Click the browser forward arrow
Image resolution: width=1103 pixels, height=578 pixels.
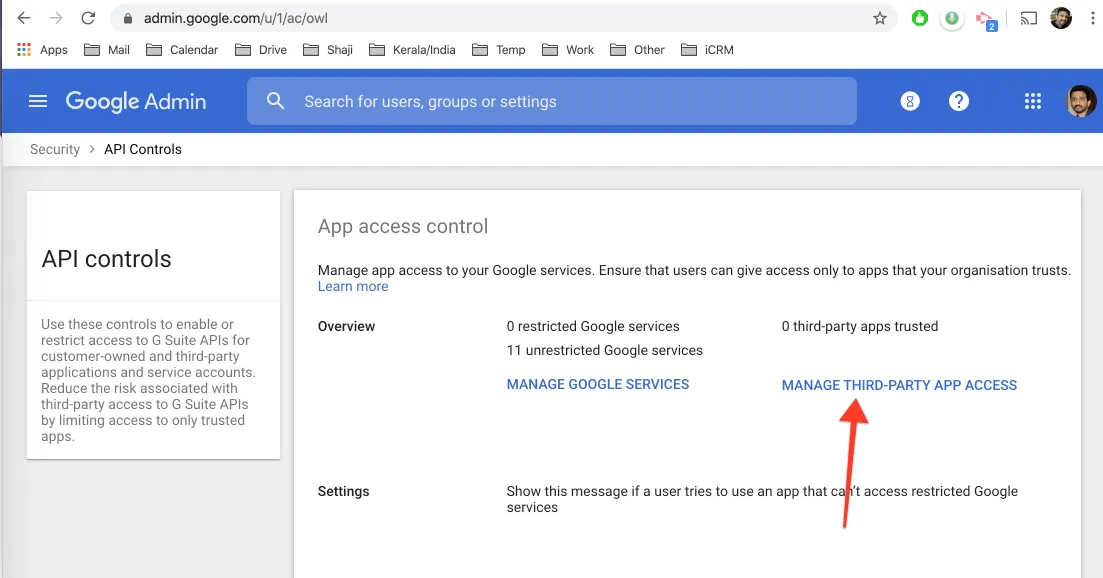click(56, 18)
